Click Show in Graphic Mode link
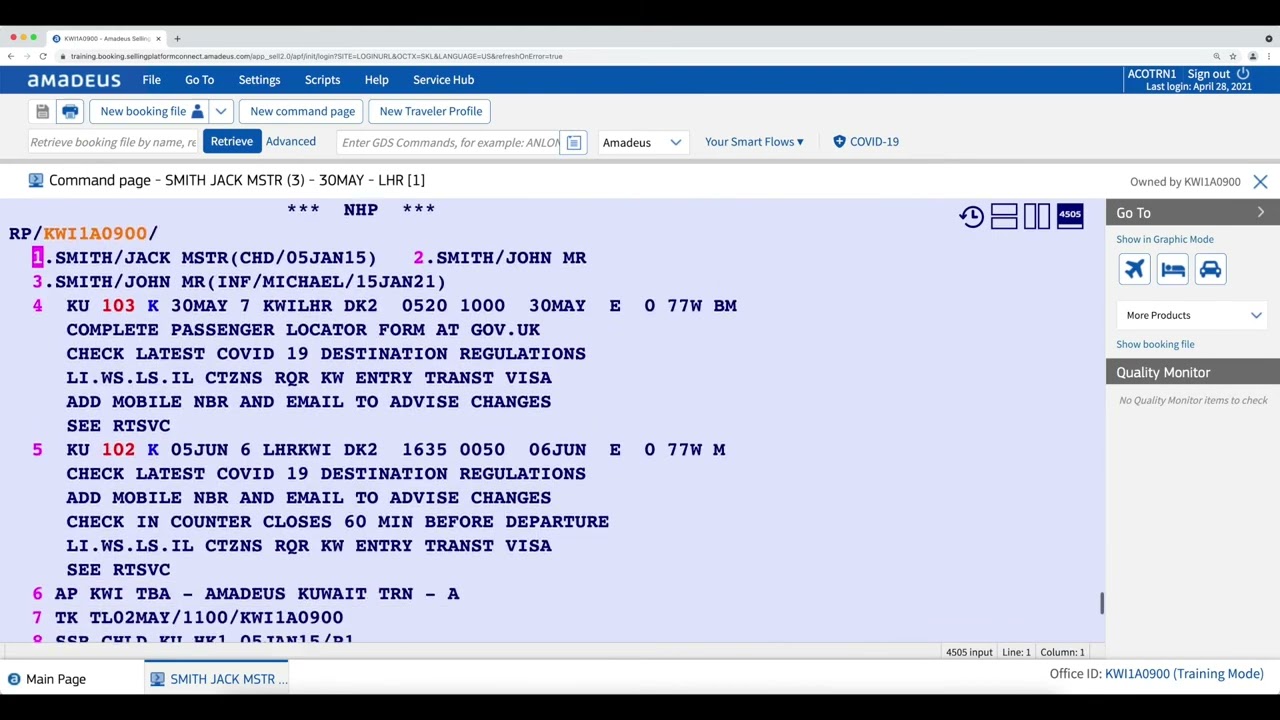1280x720 pixels. [1165, 240]
